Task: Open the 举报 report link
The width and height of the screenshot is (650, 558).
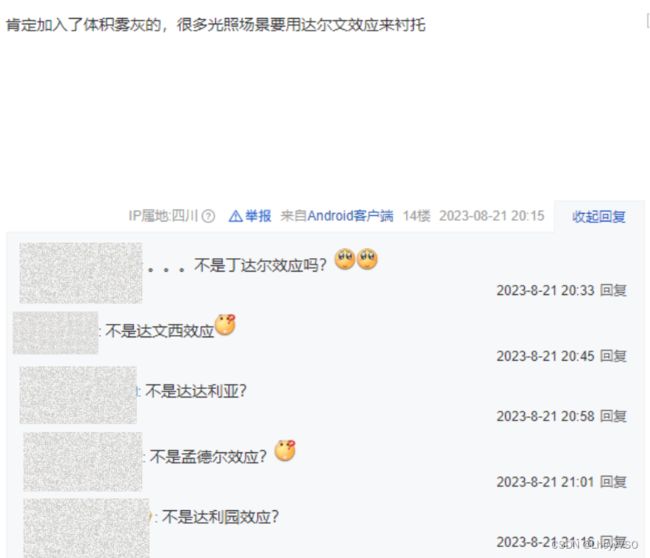Action: (258, 216)
